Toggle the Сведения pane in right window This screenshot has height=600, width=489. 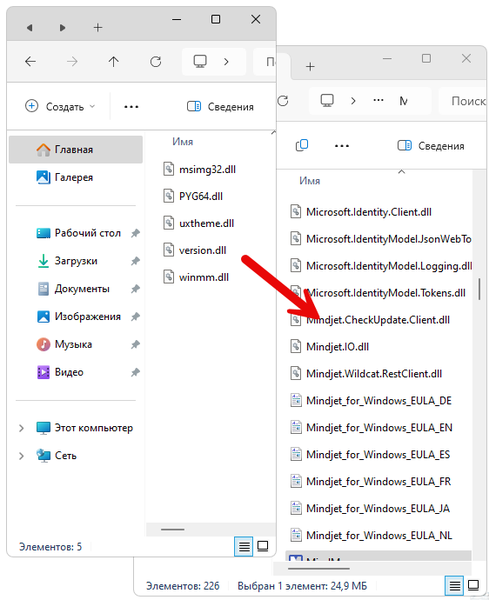coord(430,146)
